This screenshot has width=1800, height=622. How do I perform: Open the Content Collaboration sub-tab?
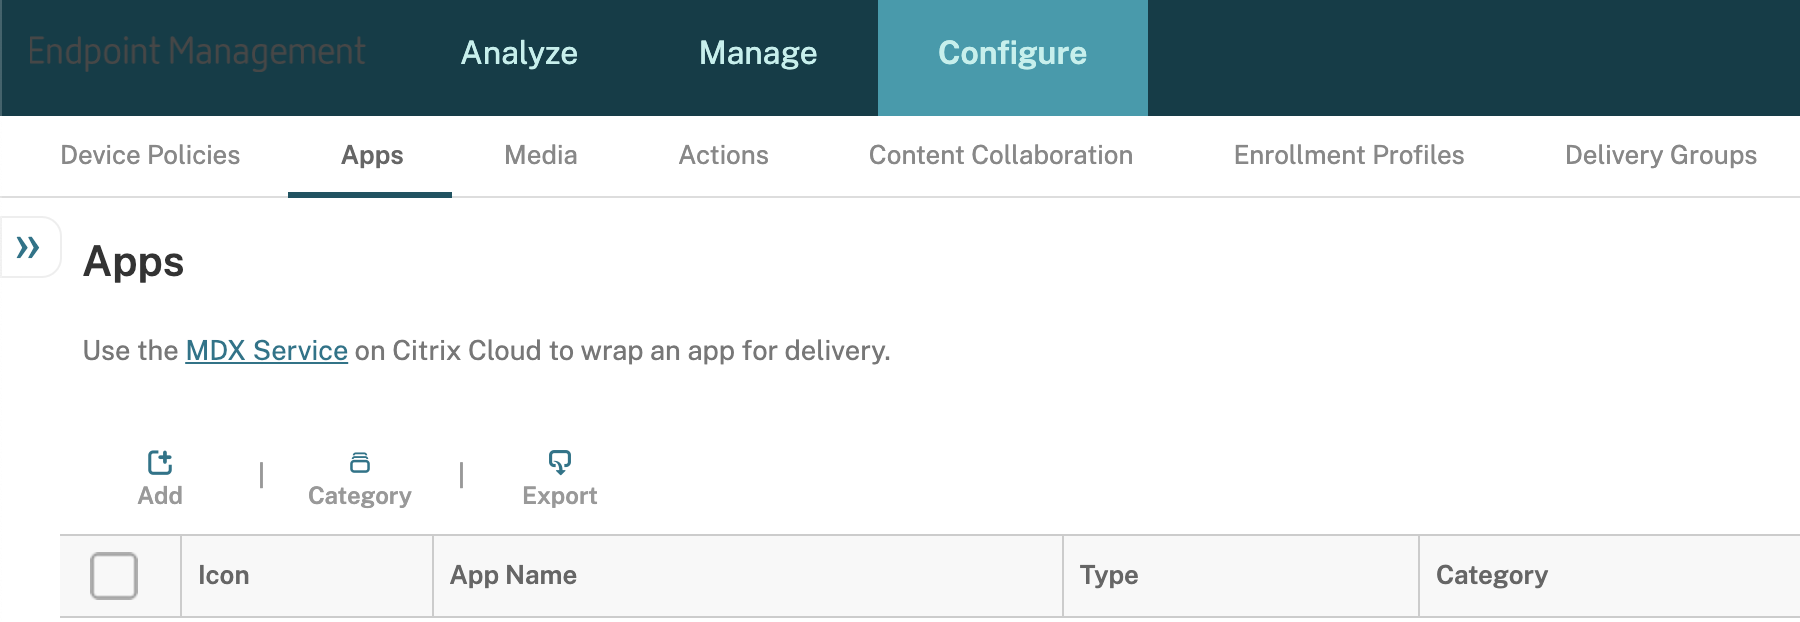1000,156
